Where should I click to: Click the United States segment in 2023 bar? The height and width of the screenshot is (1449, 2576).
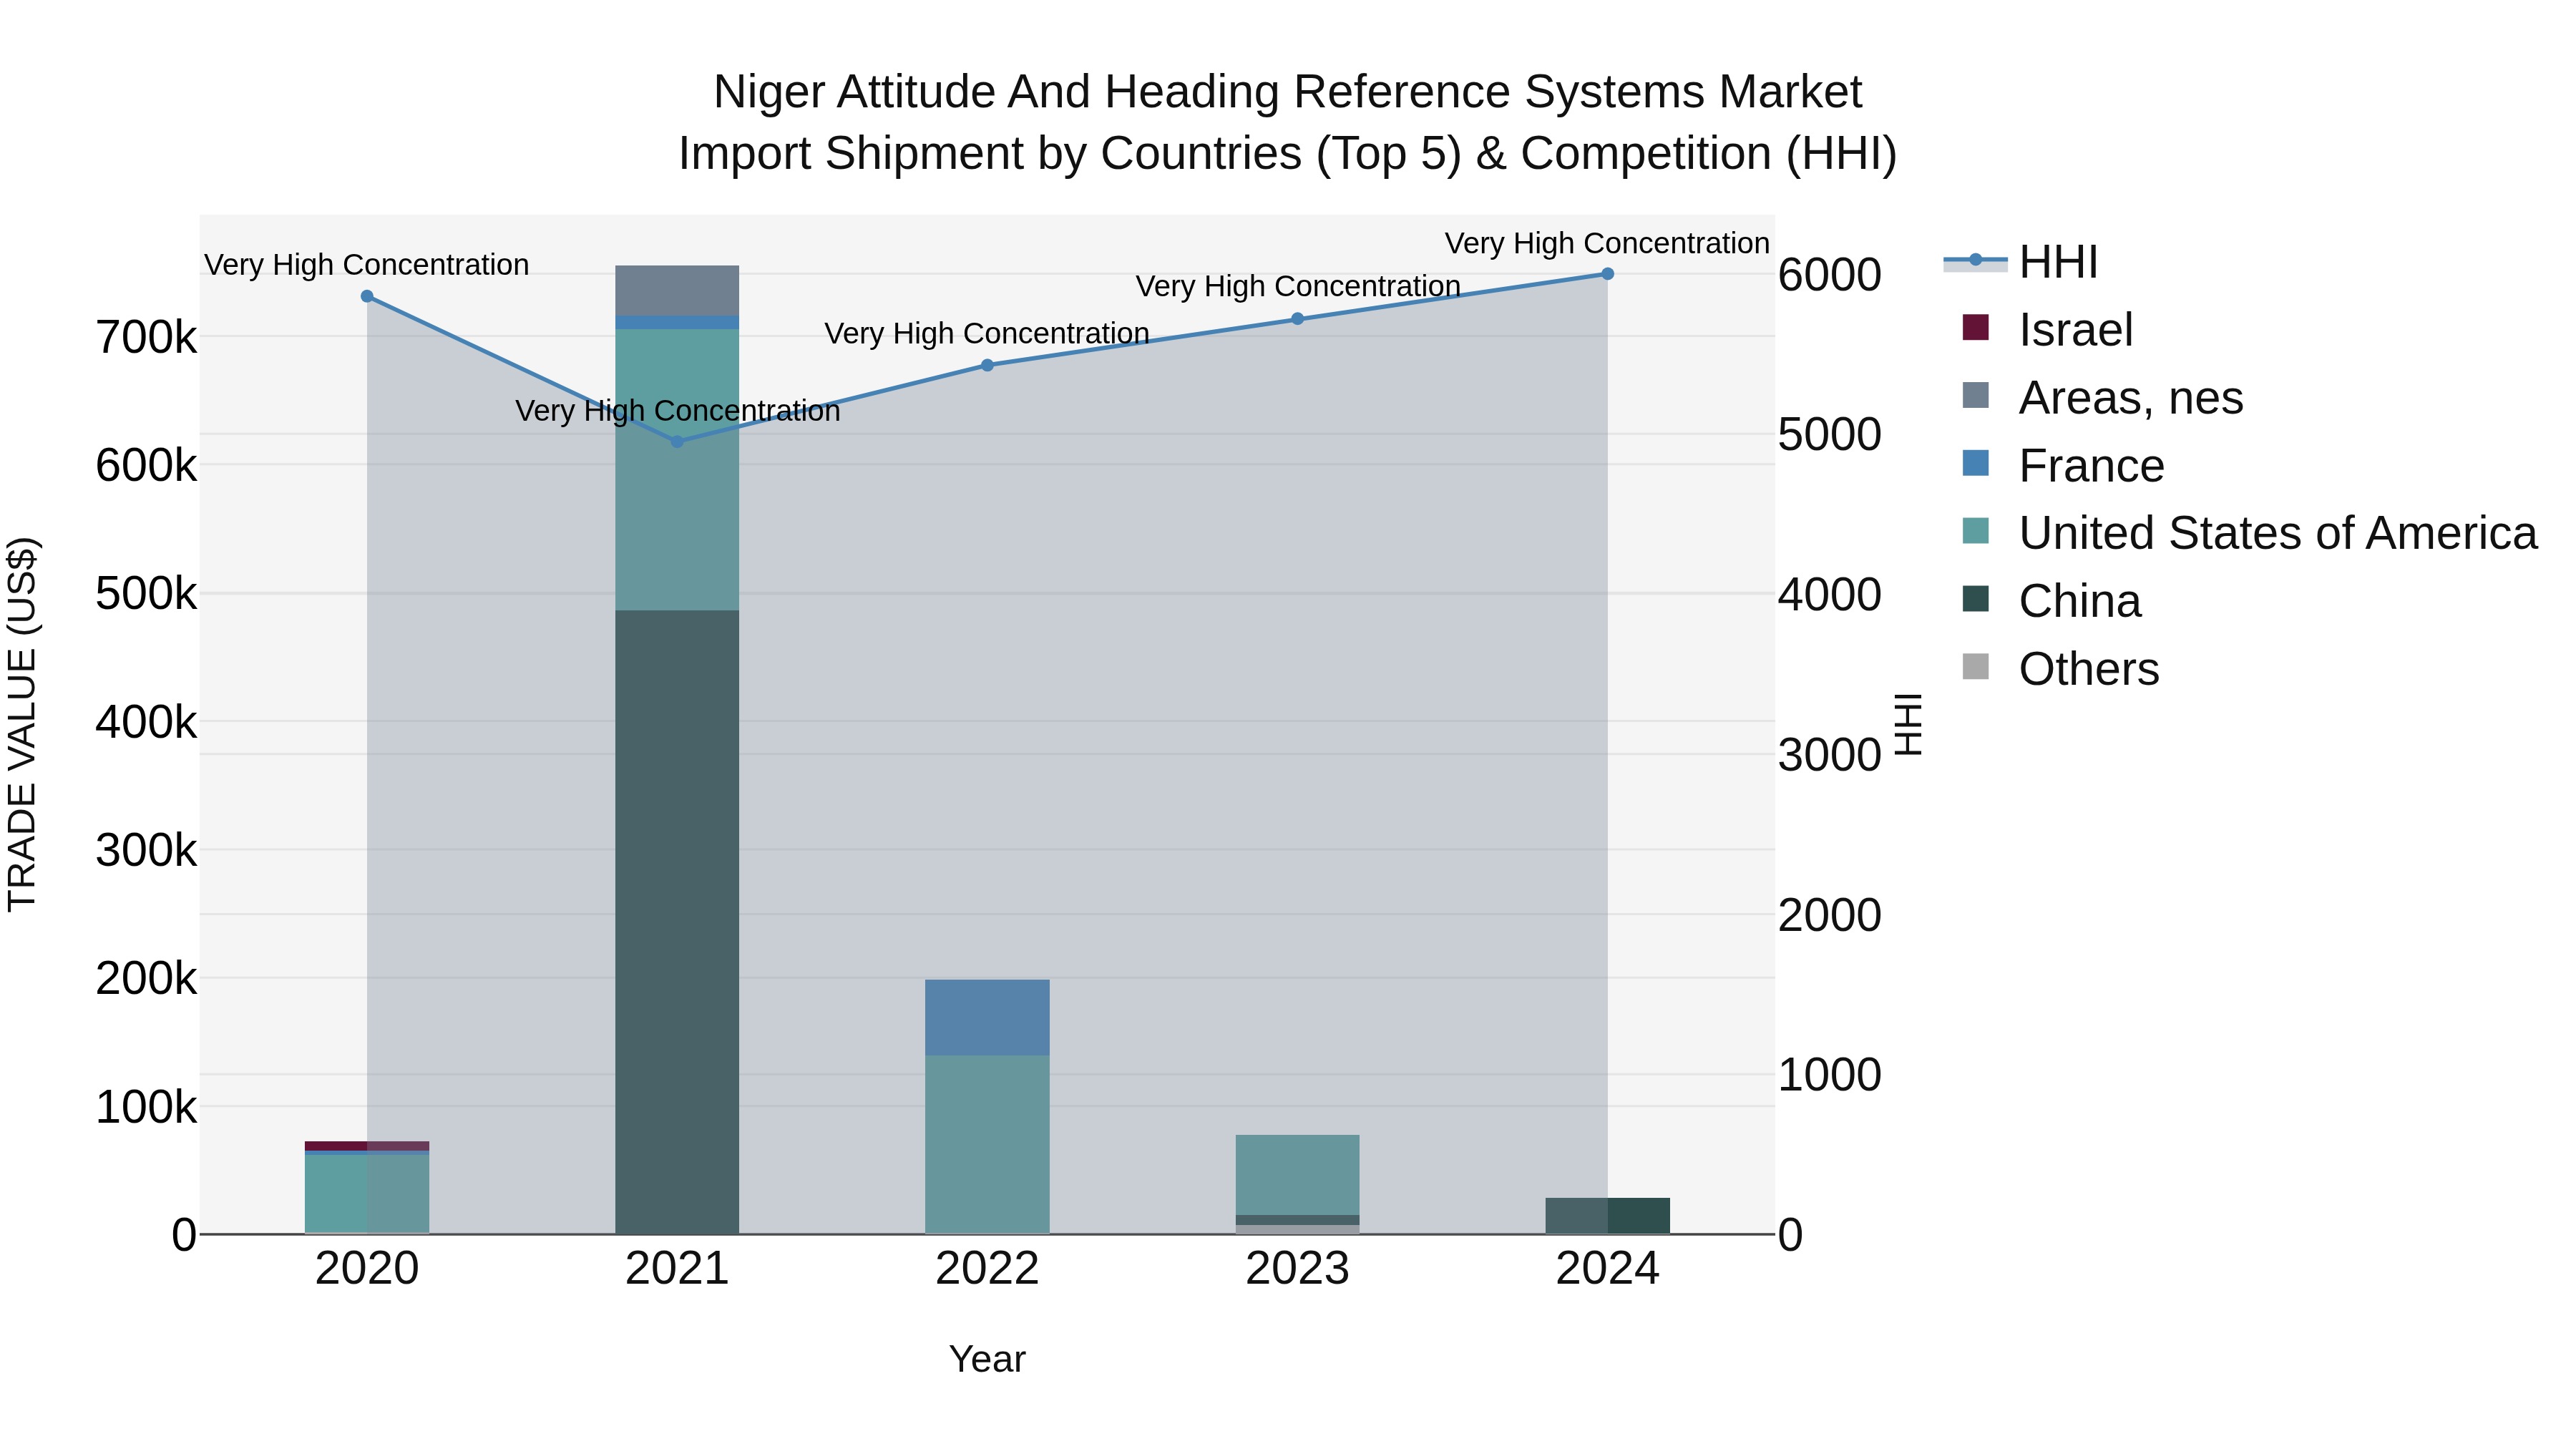(1297, 1174)
